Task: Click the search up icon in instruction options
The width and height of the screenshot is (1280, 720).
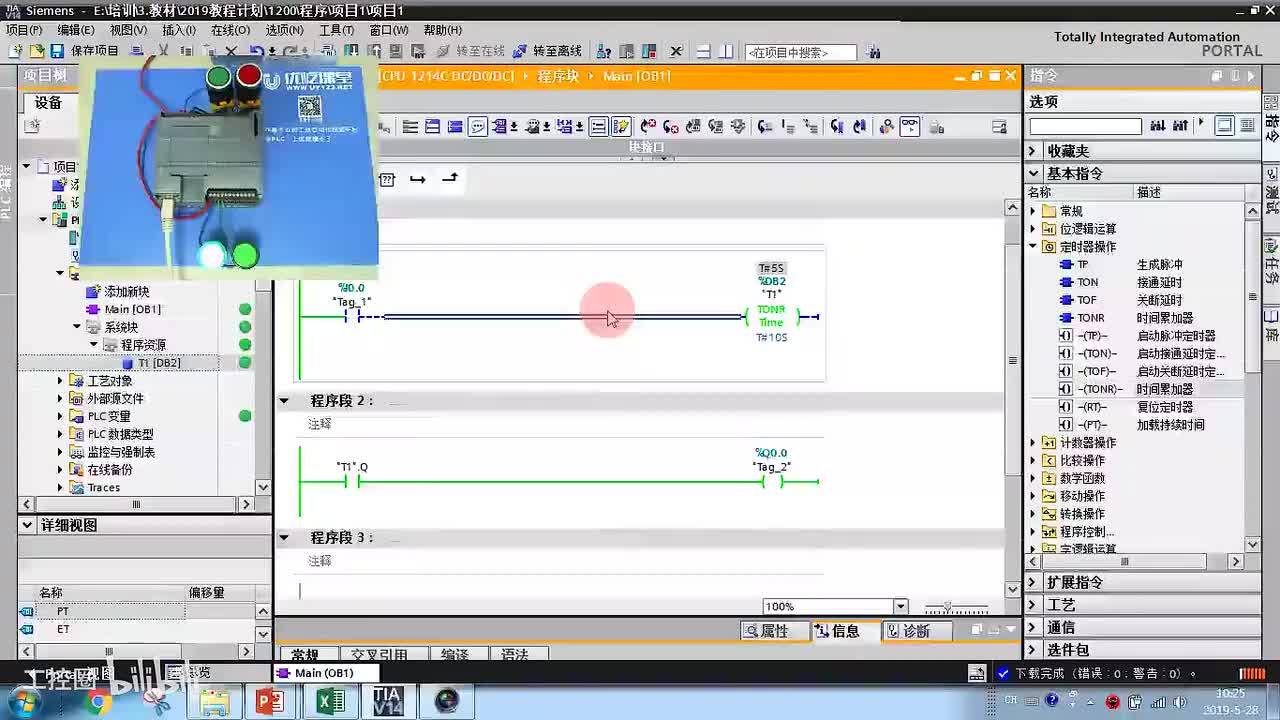Action: (1181, 126)
